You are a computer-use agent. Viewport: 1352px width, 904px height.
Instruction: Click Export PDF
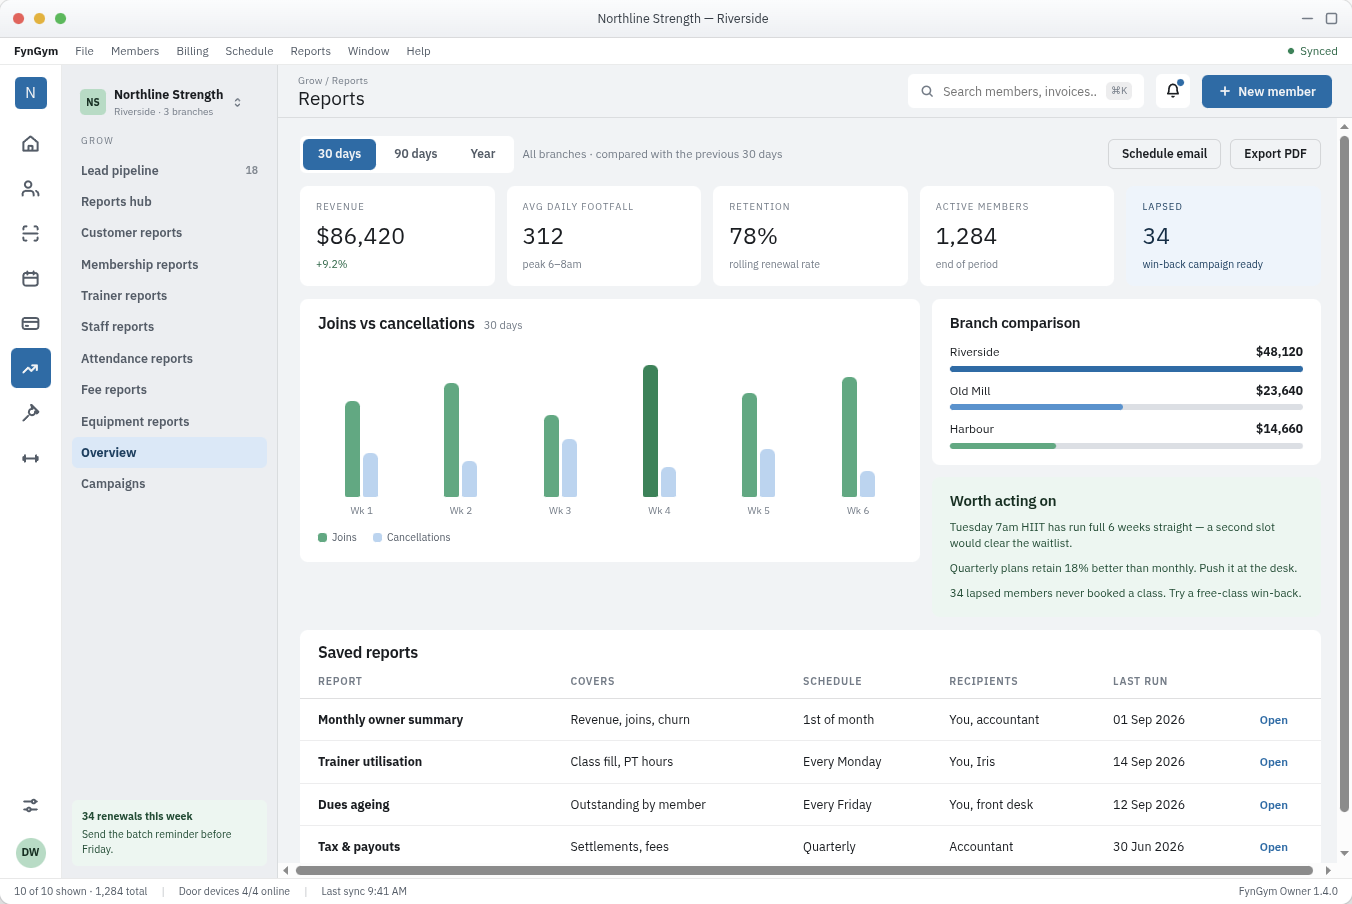1275,154
